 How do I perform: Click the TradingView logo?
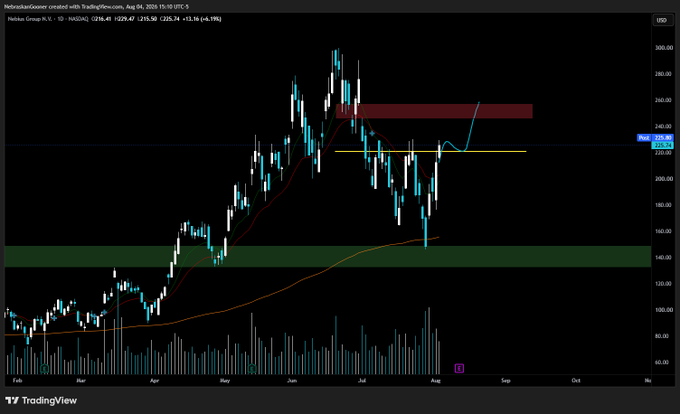[x=41, y=400]
